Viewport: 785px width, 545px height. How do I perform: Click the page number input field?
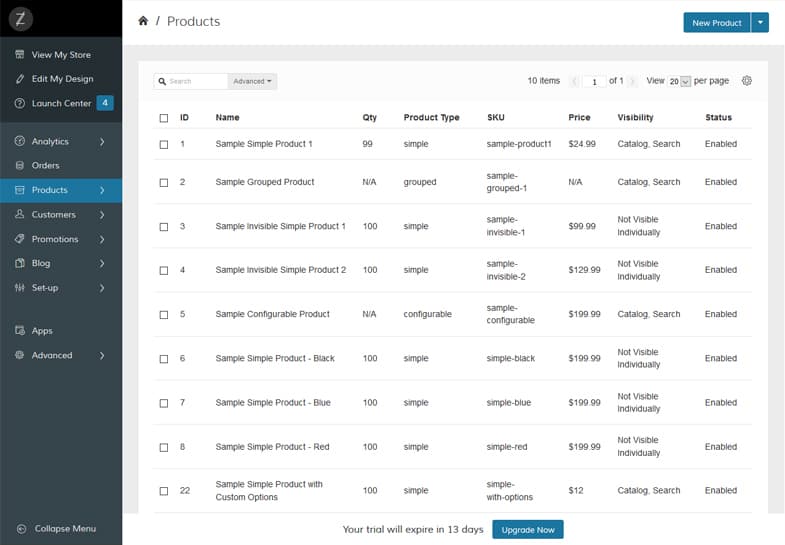pyautogui.click(x=594, y=82)
